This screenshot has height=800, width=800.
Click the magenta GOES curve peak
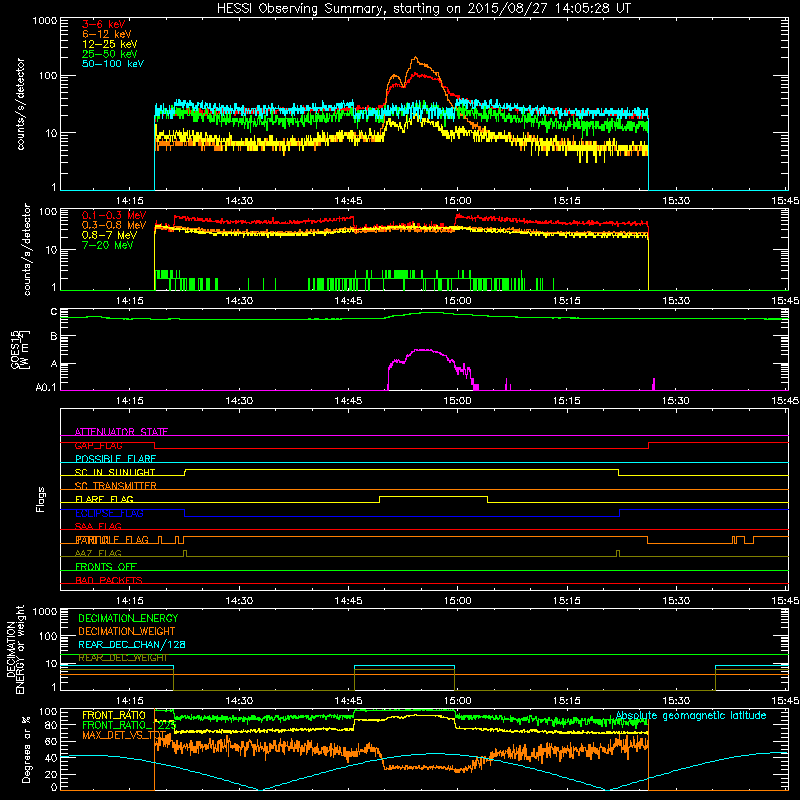pyautogui.click(x=422, y=350)
